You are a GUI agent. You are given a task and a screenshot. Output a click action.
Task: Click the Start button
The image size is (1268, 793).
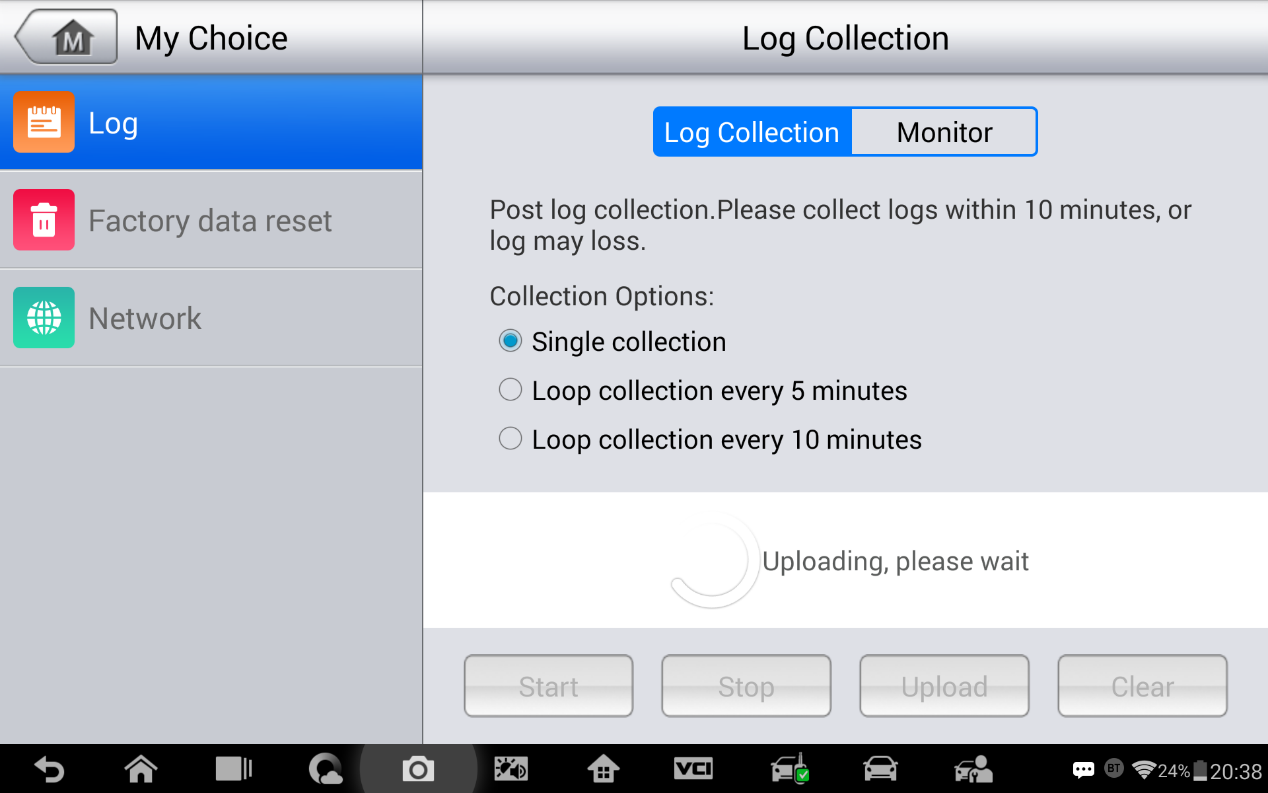point(548,686)
